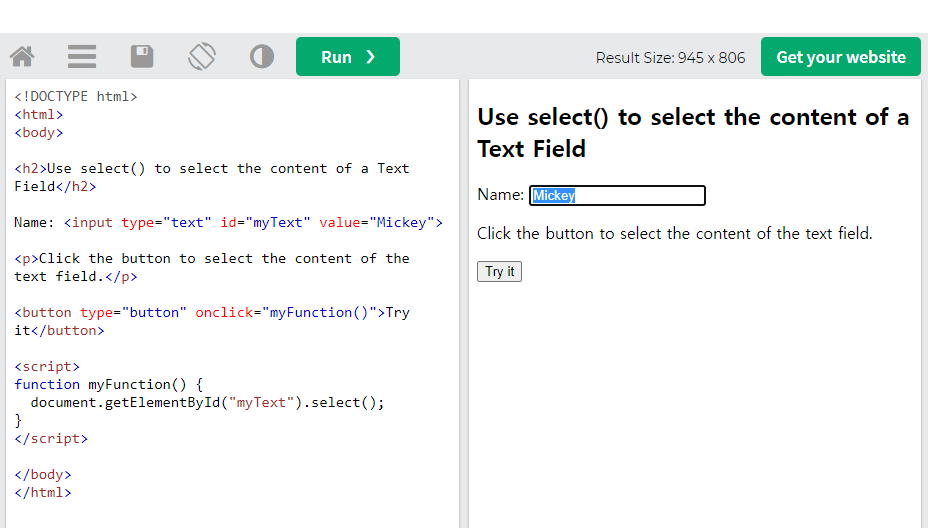Toggle dark mode contrast icon
The height and width of the screenshot is (528, 928).
point(262,57)
